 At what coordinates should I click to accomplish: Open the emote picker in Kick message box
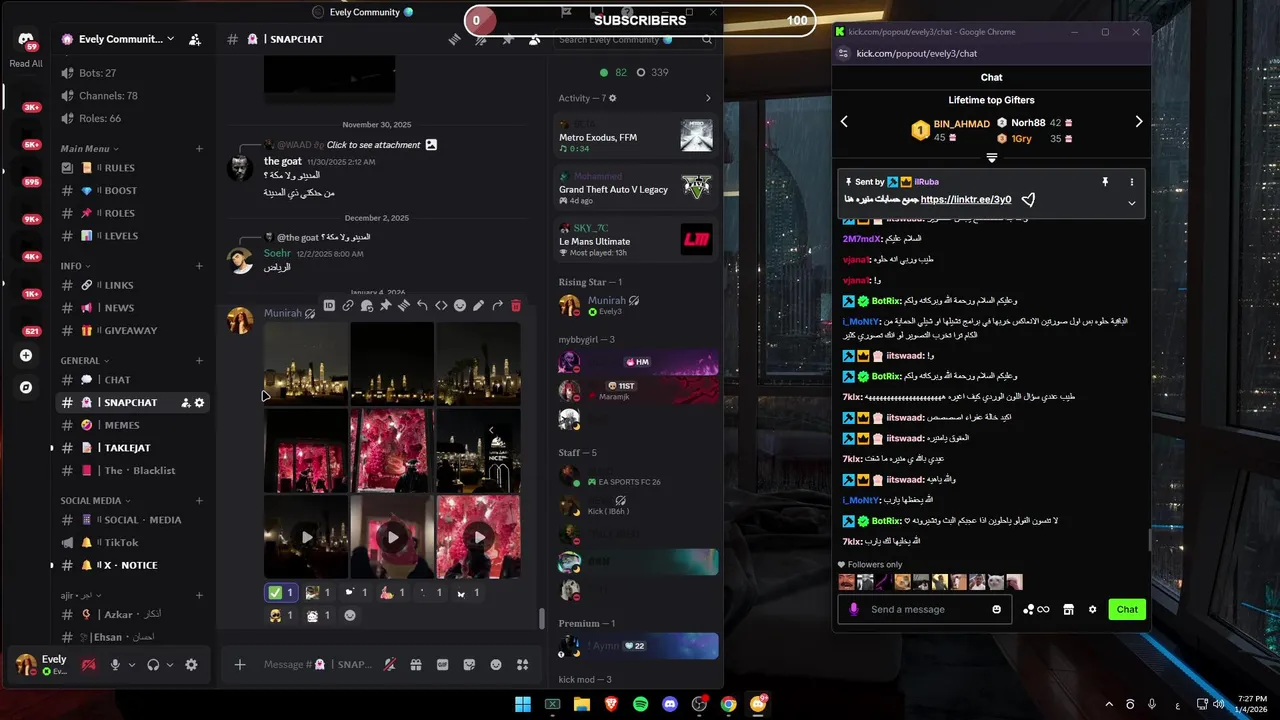[996, 609]
